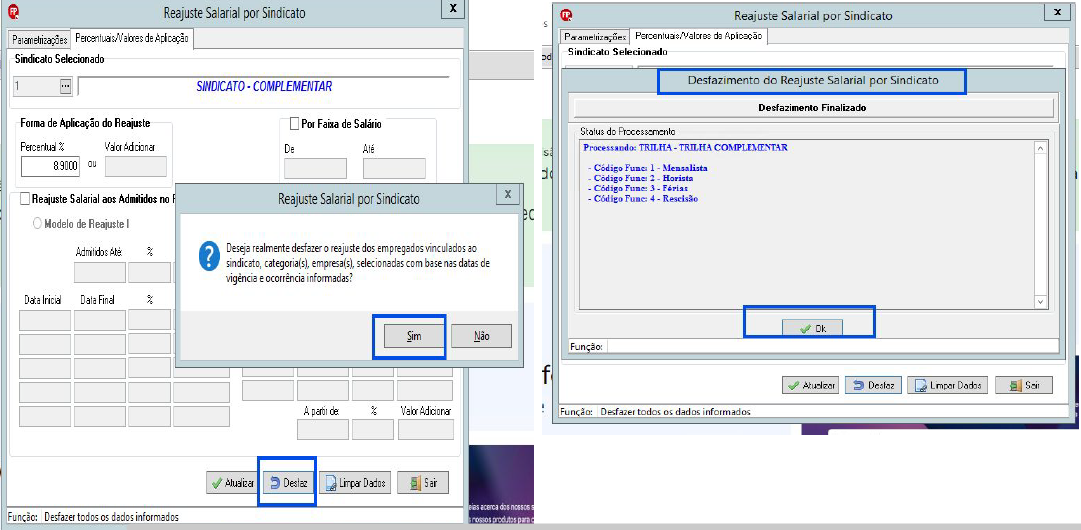
Task: Open Percentuais/Valores de Aplicação tab in left window
Action: (x=132, y=39)
